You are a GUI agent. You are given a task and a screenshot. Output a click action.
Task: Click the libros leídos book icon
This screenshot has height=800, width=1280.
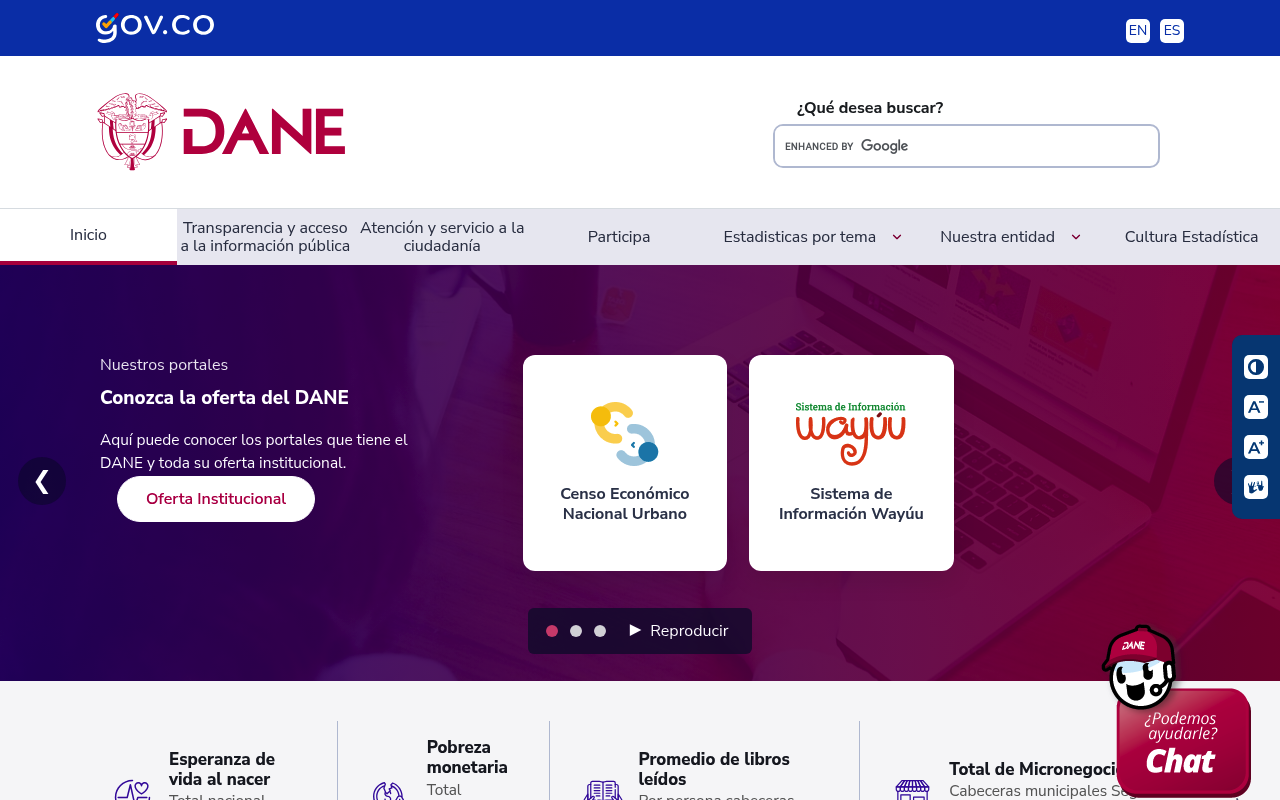[602, 790]
